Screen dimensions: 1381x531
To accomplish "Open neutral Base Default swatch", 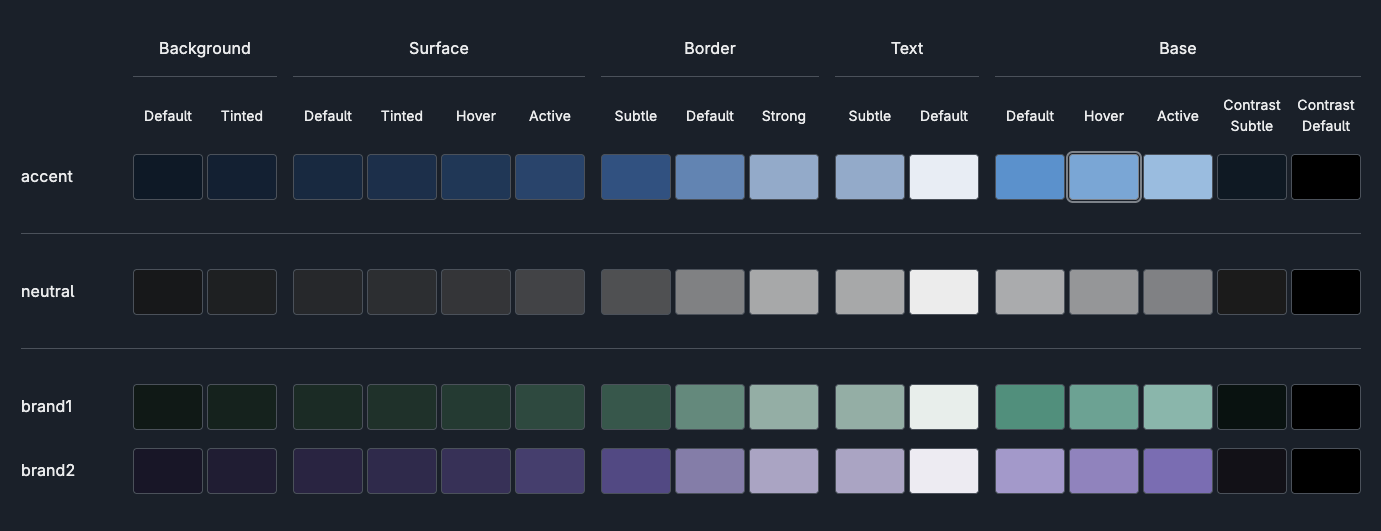I will click(1030, 292).
